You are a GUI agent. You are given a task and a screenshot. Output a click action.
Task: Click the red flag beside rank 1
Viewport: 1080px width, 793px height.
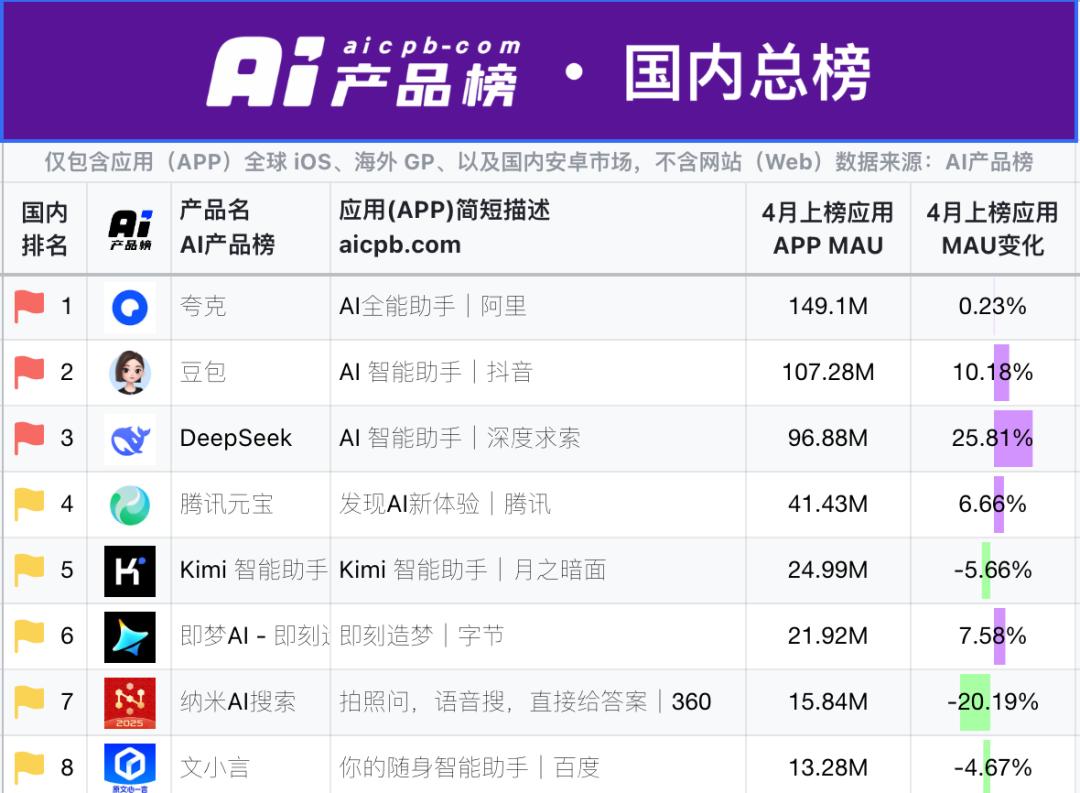pos(30,306)
